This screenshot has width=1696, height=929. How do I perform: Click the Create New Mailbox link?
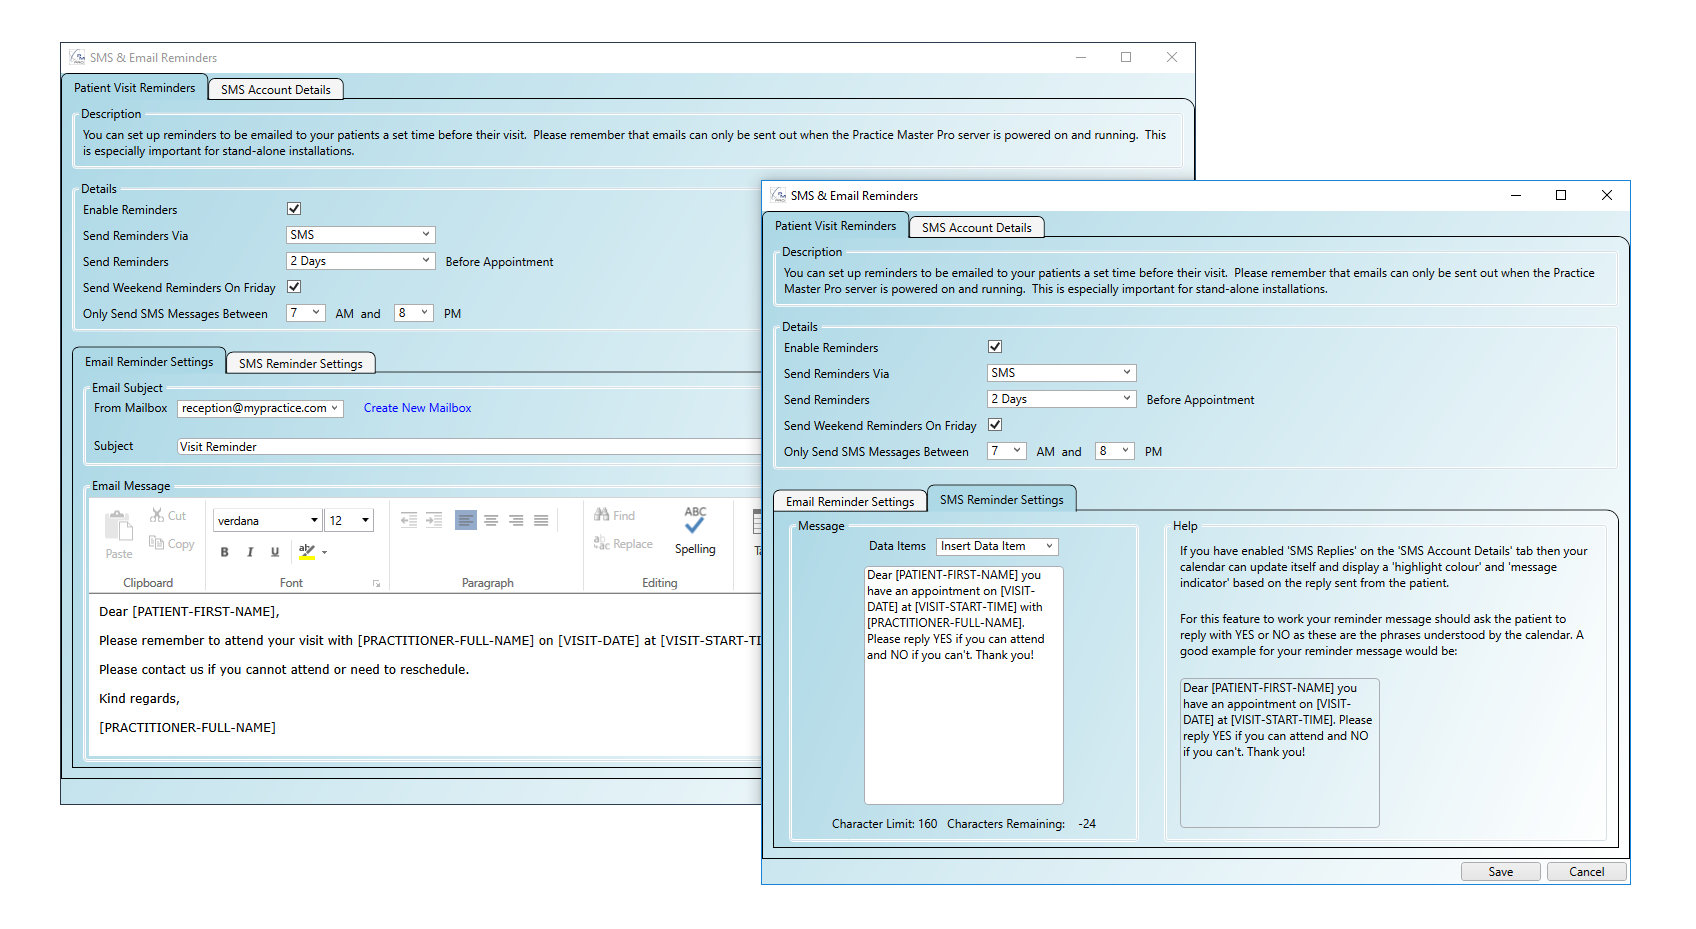(x=417, y=408)
